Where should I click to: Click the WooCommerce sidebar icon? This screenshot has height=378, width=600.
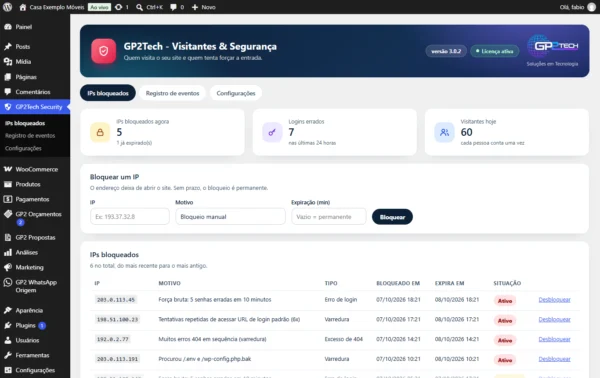[8, 169]
